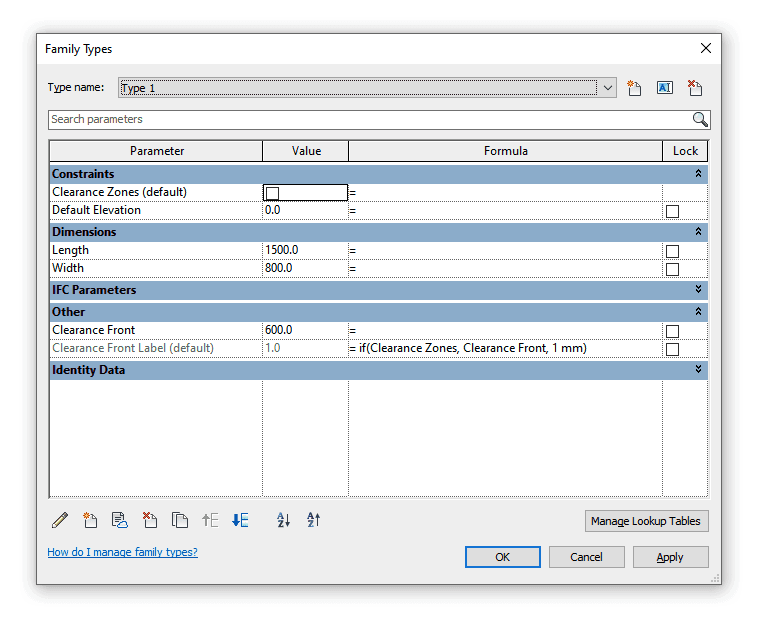Click the New Parameter icon
The height and width of the screenshot is (620, 757).
point(90,520)
